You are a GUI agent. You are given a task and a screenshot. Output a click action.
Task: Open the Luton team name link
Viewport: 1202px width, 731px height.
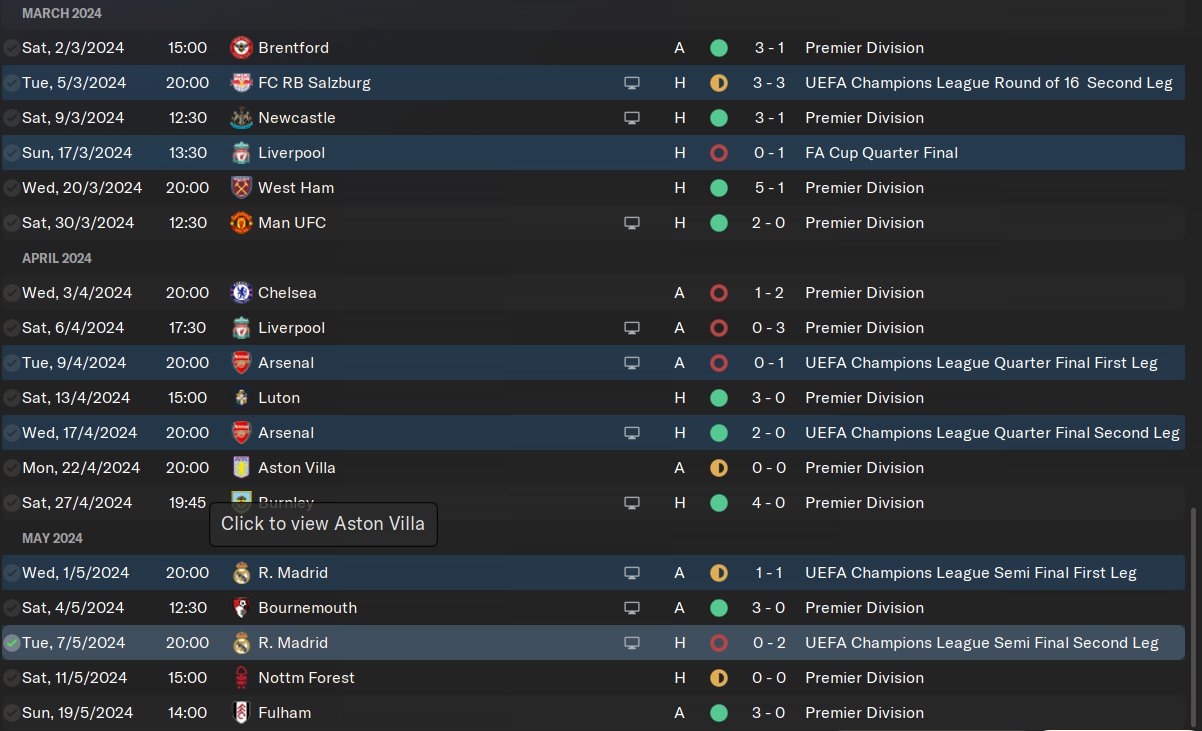pyautogui.click(x=278, y=398)
